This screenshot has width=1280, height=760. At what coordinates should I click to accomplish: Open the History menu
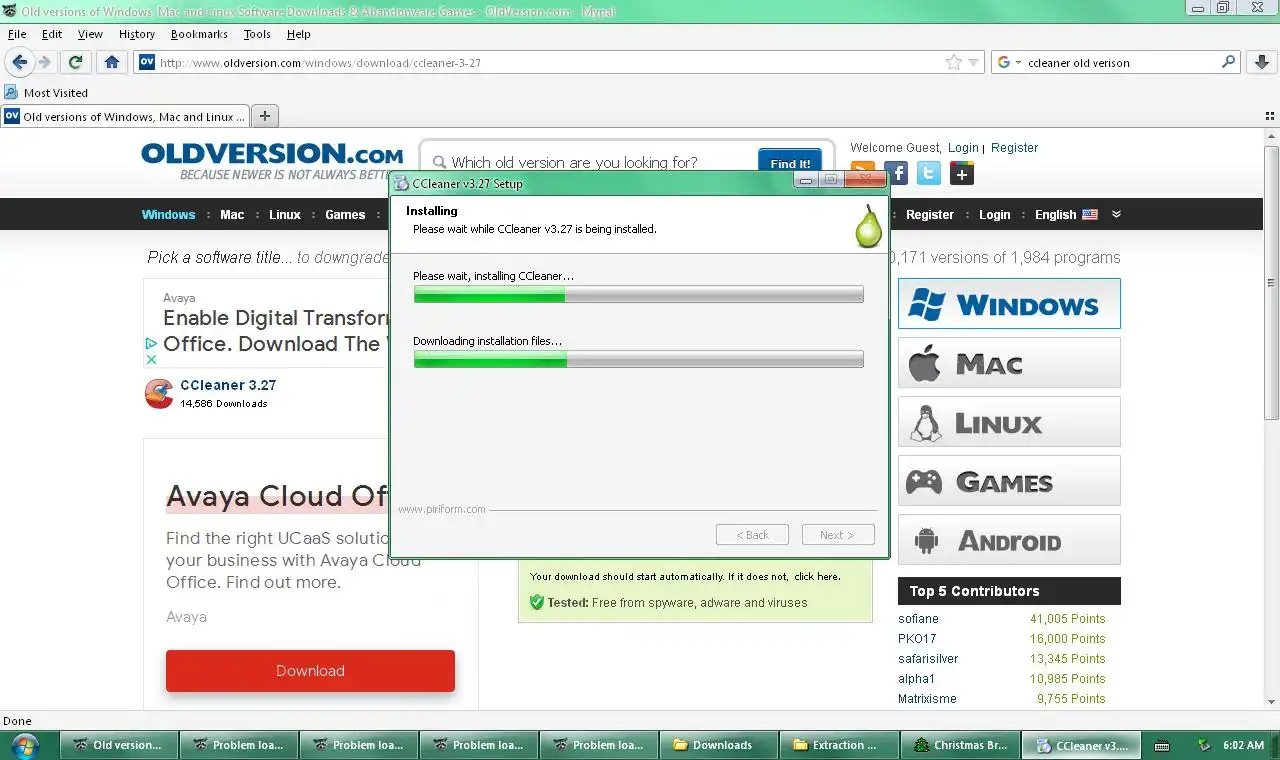[137, 34]
